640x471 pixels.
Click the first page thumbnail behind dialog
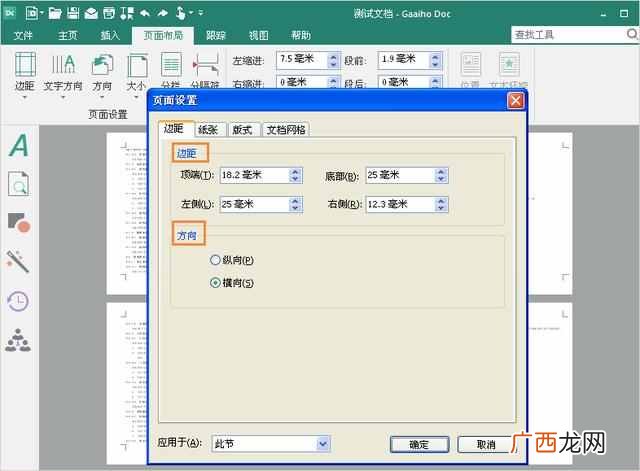[x=127, y=213]
